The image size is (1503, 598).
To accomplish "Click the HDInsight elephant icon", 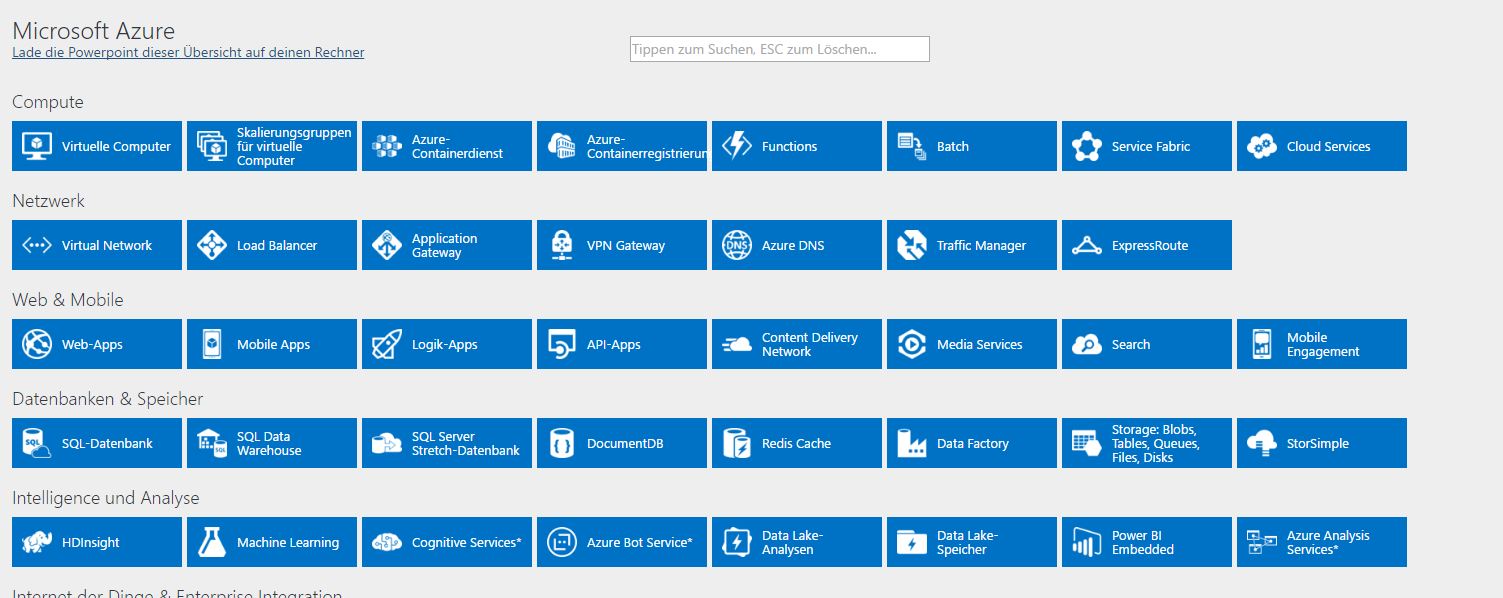I will coord(37,542).
